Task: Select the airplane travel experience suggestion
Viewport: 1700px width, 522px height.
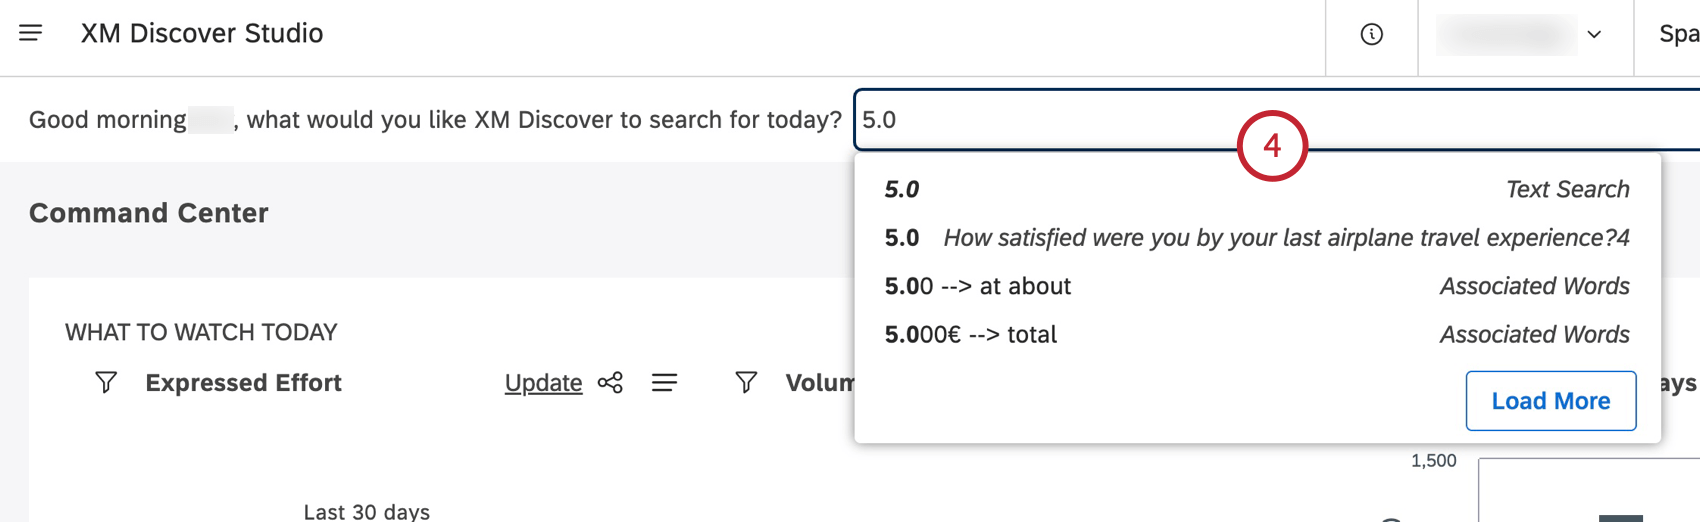Action: (1256, 238)
